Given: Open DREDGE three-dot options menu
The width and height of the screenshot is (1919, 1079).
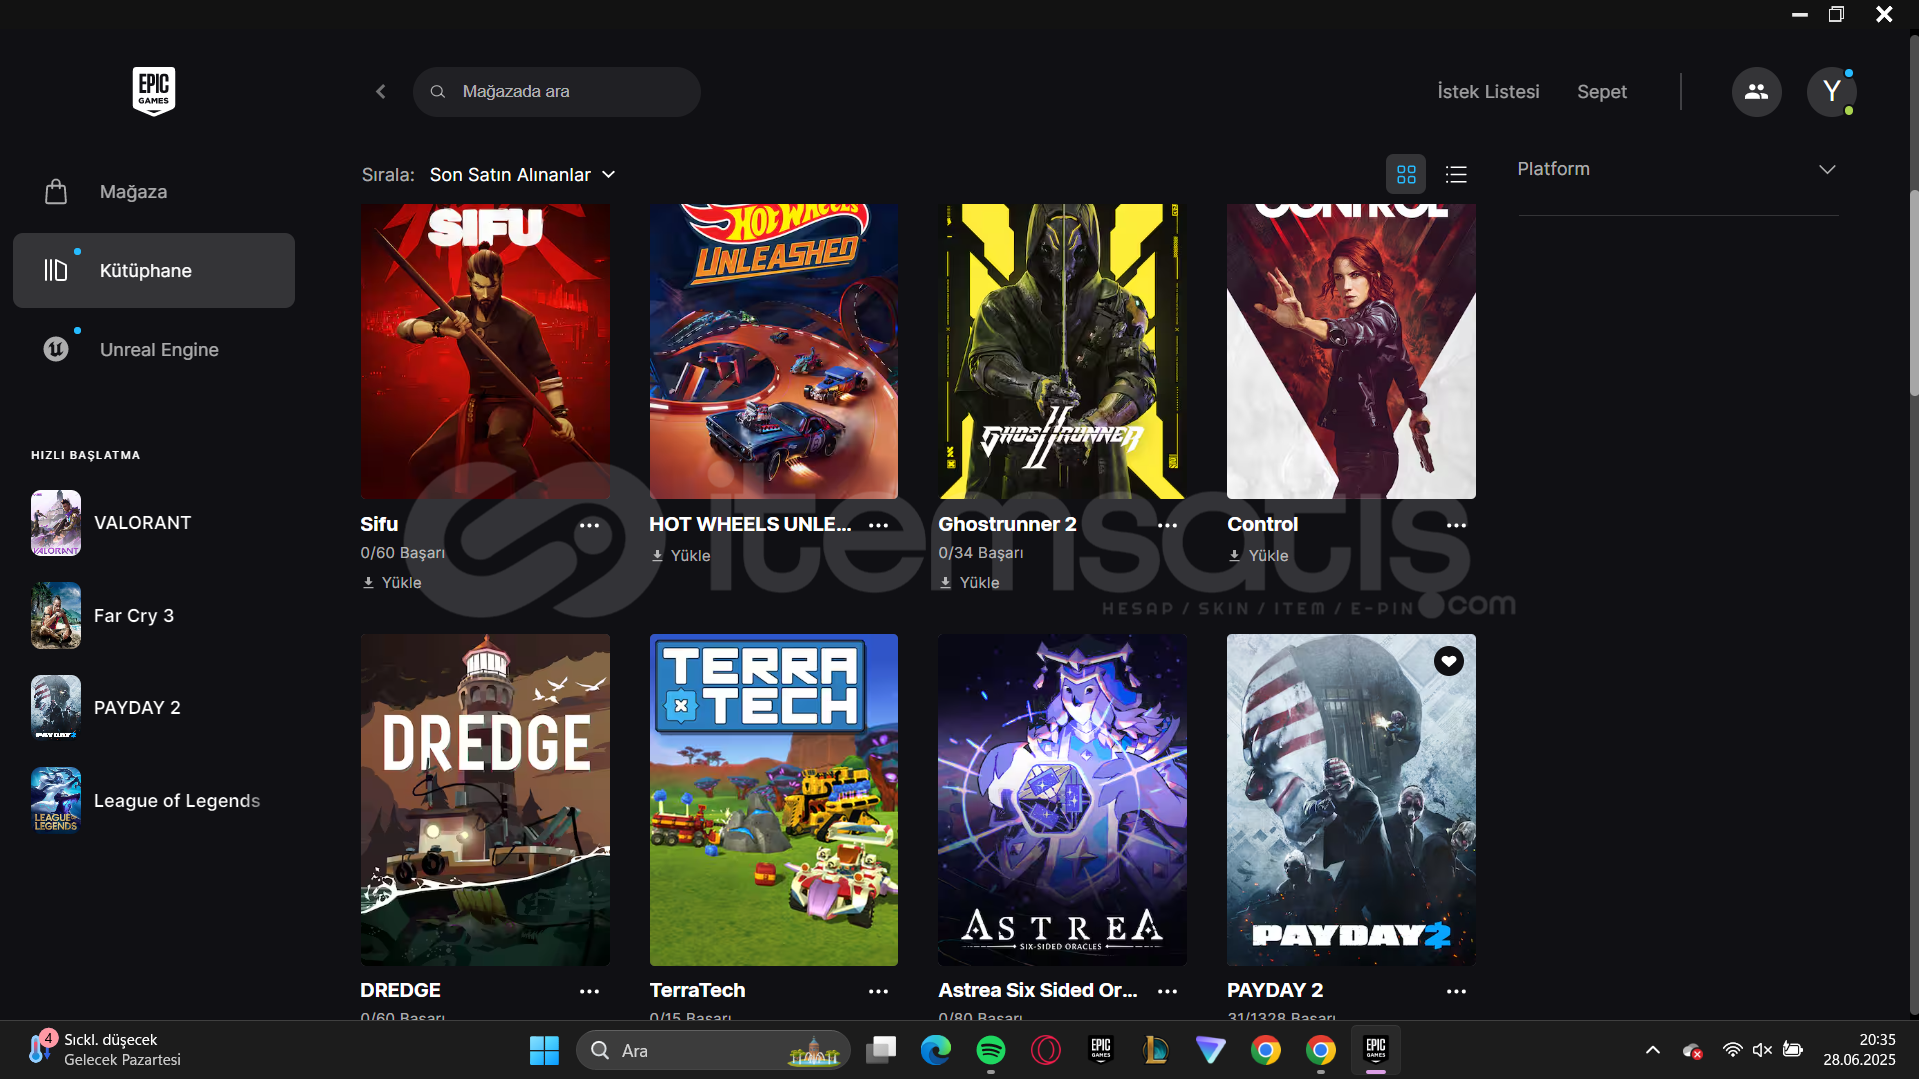Looking at the screenshot, I should pos(589,991).
